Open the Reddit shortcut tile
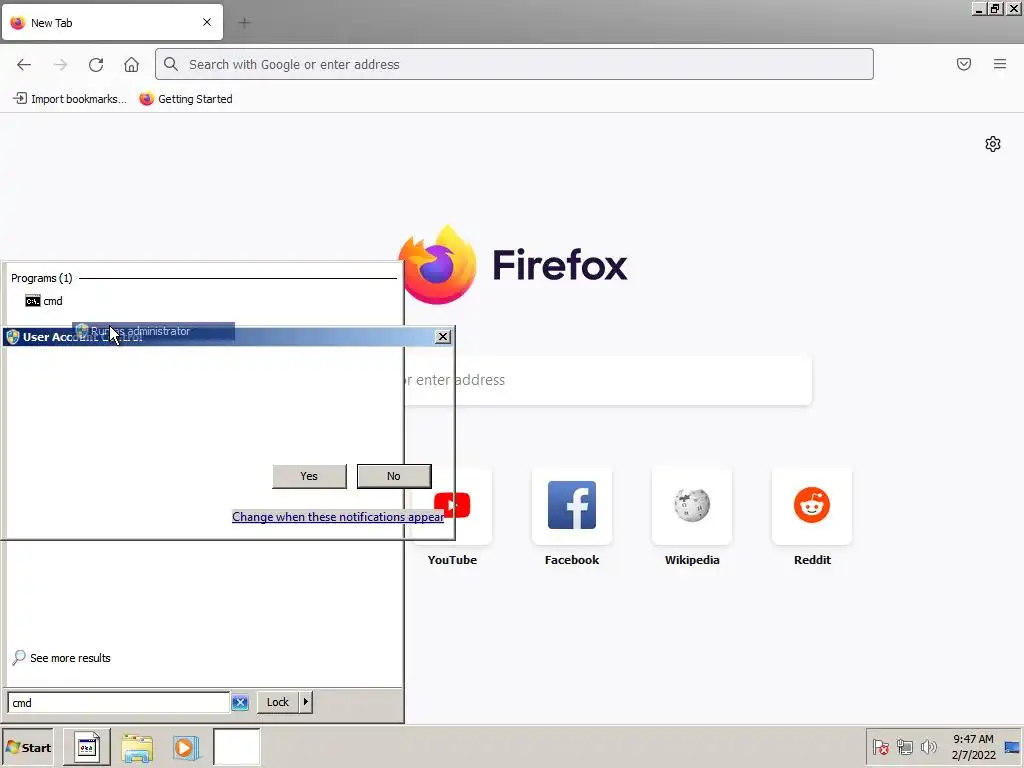Screen dimensions: 1024x768 pyautogui.click(x=812, y=516)
